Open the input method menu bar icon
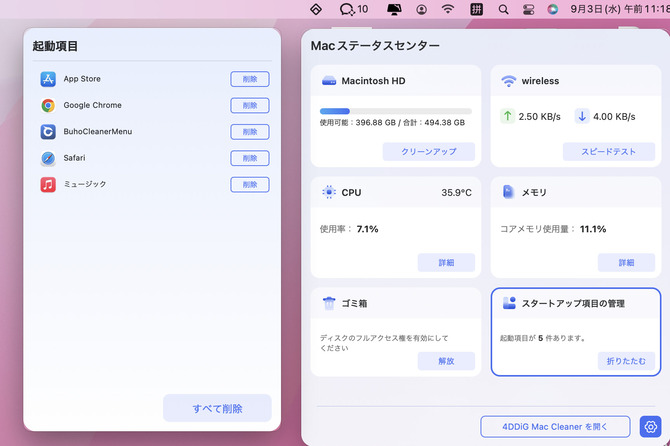Screen dimensions: 670x446 point(476,9)
